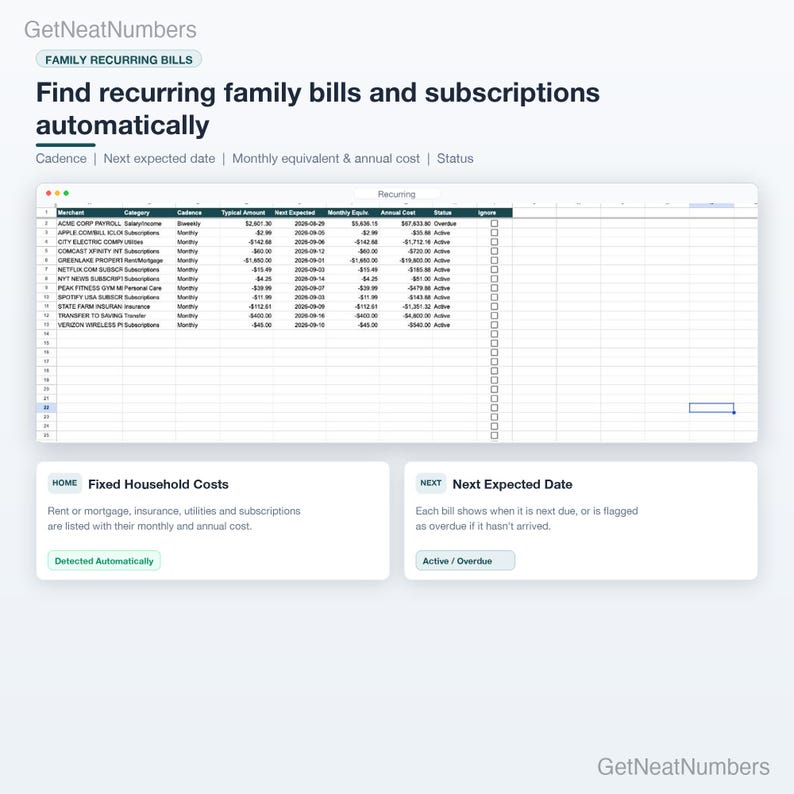Select the Utilities category cell
Image resolution: width=794 pixels, height=794 pixels.
149,242
